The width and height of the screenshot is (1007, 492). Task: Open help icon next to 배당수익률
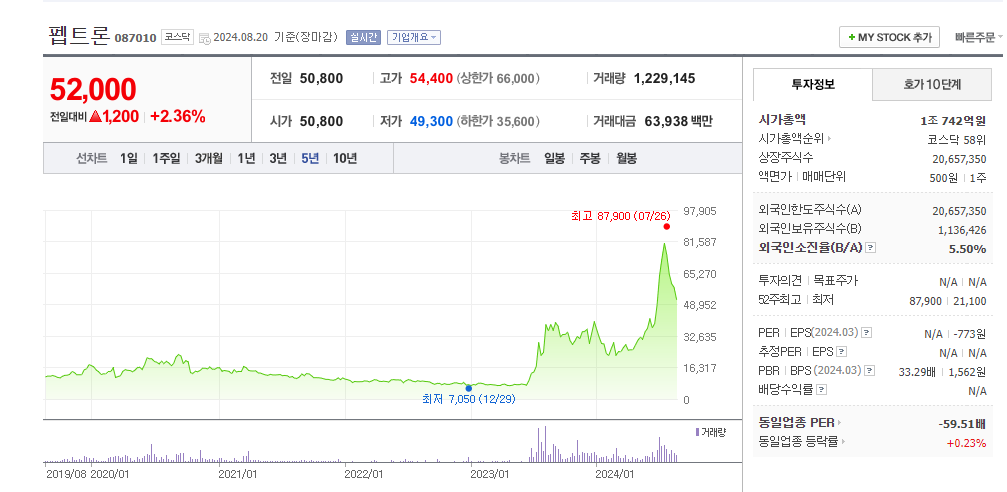click(821, 389)
